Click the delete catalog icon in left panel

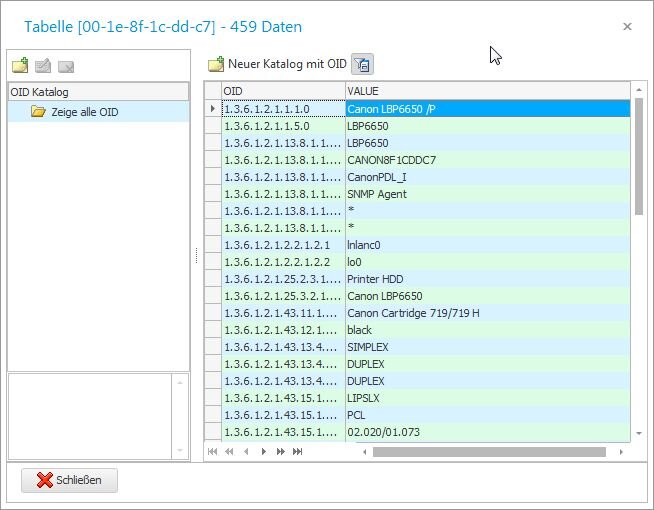click(66, 66)
